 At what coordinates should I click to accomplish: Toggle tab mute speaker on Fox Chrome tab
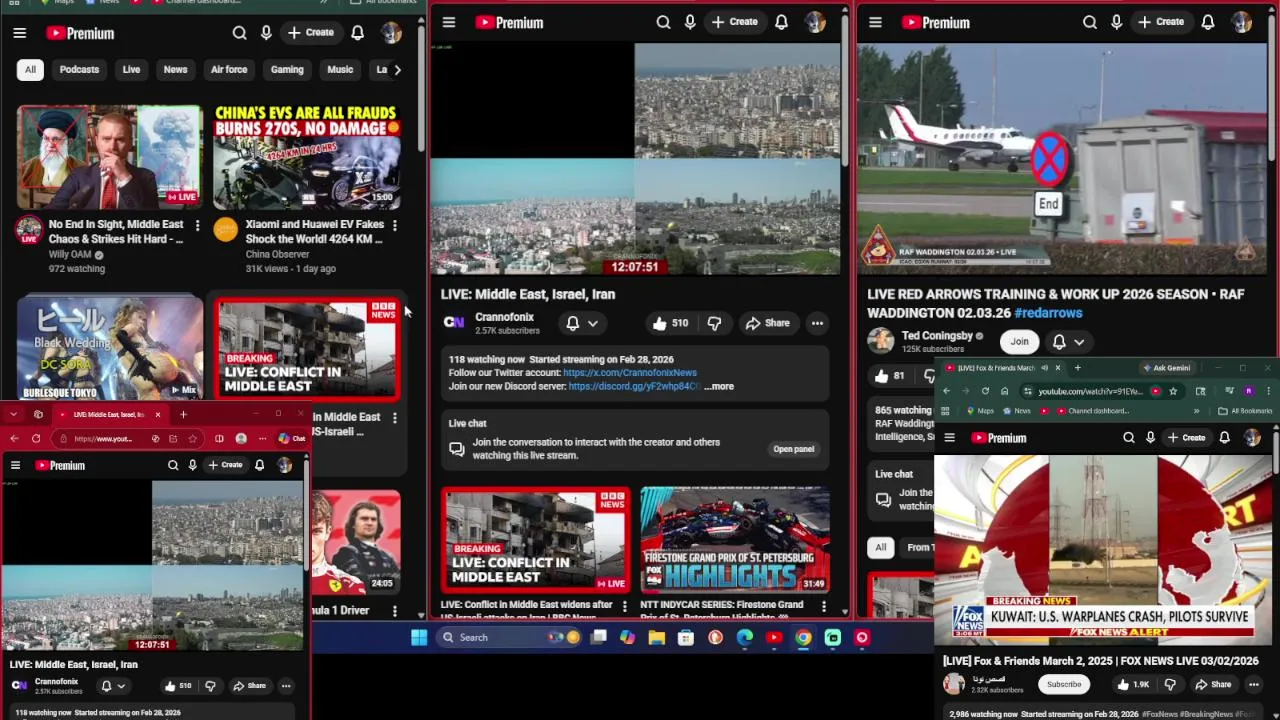point(1044,368)
